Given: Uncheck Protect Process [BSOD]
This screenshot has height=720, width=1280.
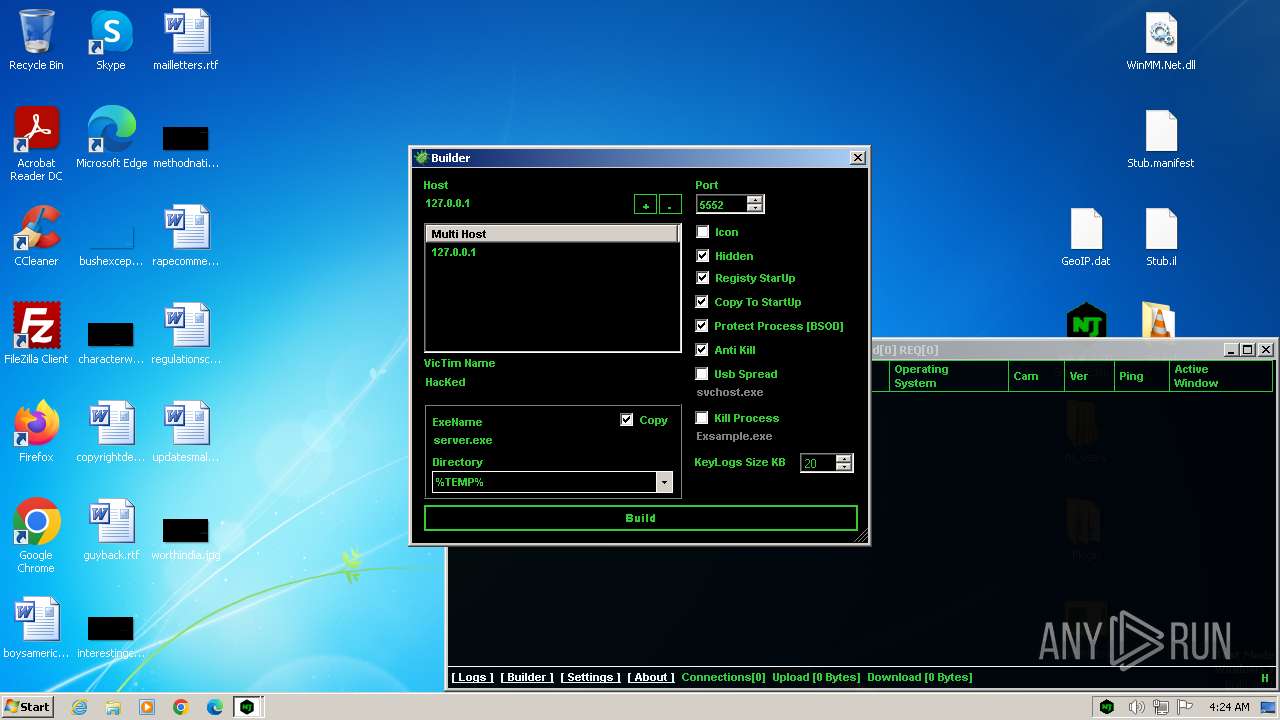Looking at the screenshot, I should (x=702, y=326).
